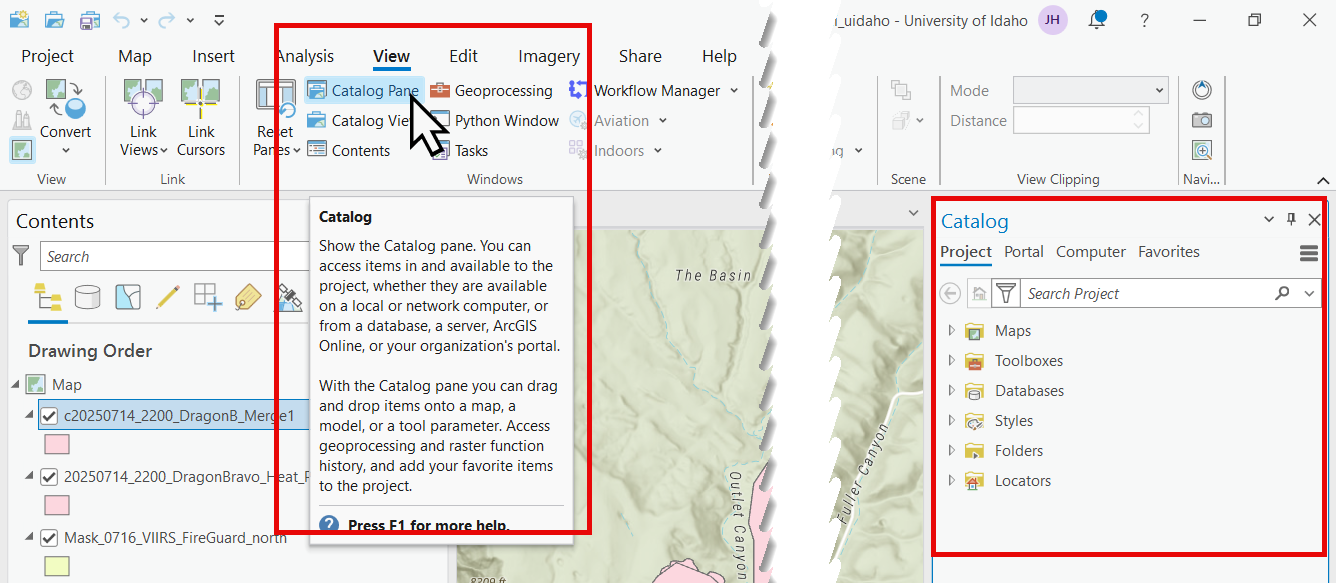The height and width of the screenshot is (583, 1336).
Task: Open the Tasks pane
Action: coord(459,150)
